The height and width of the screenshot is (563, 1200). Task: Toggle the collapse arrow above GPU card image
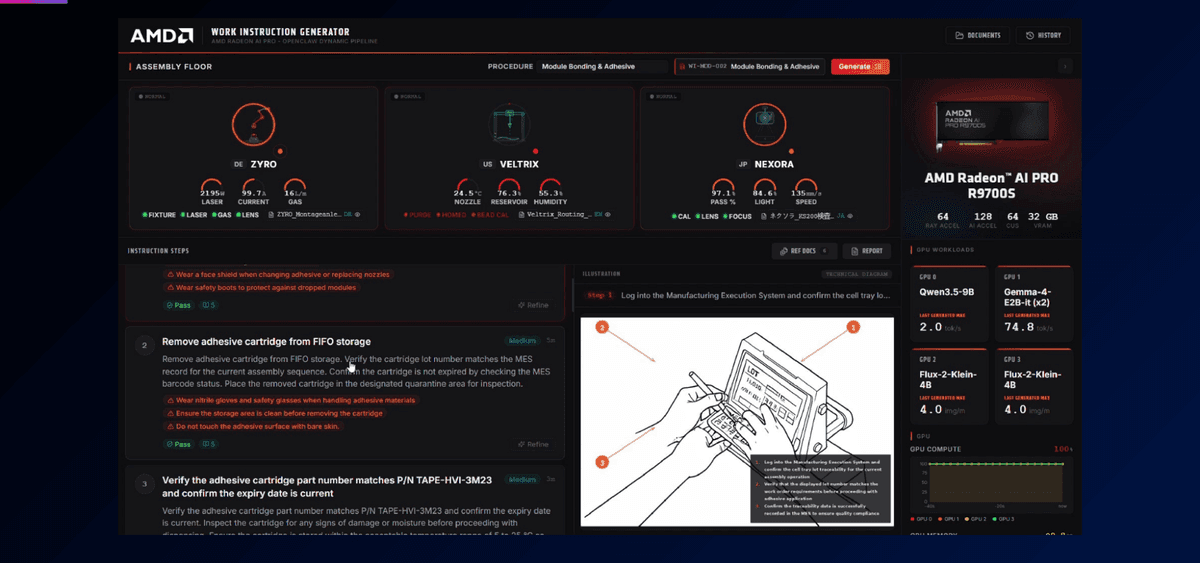coord(1065,66)
